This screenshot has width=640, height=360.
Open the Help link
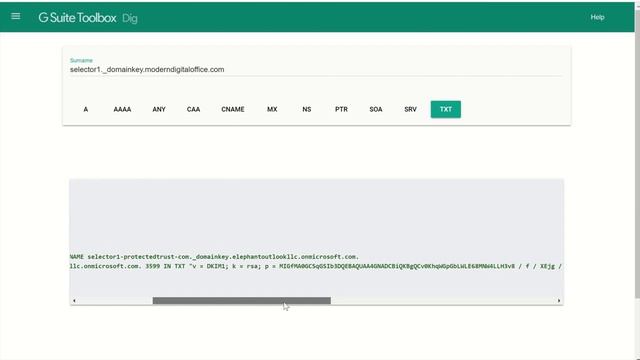597,17
